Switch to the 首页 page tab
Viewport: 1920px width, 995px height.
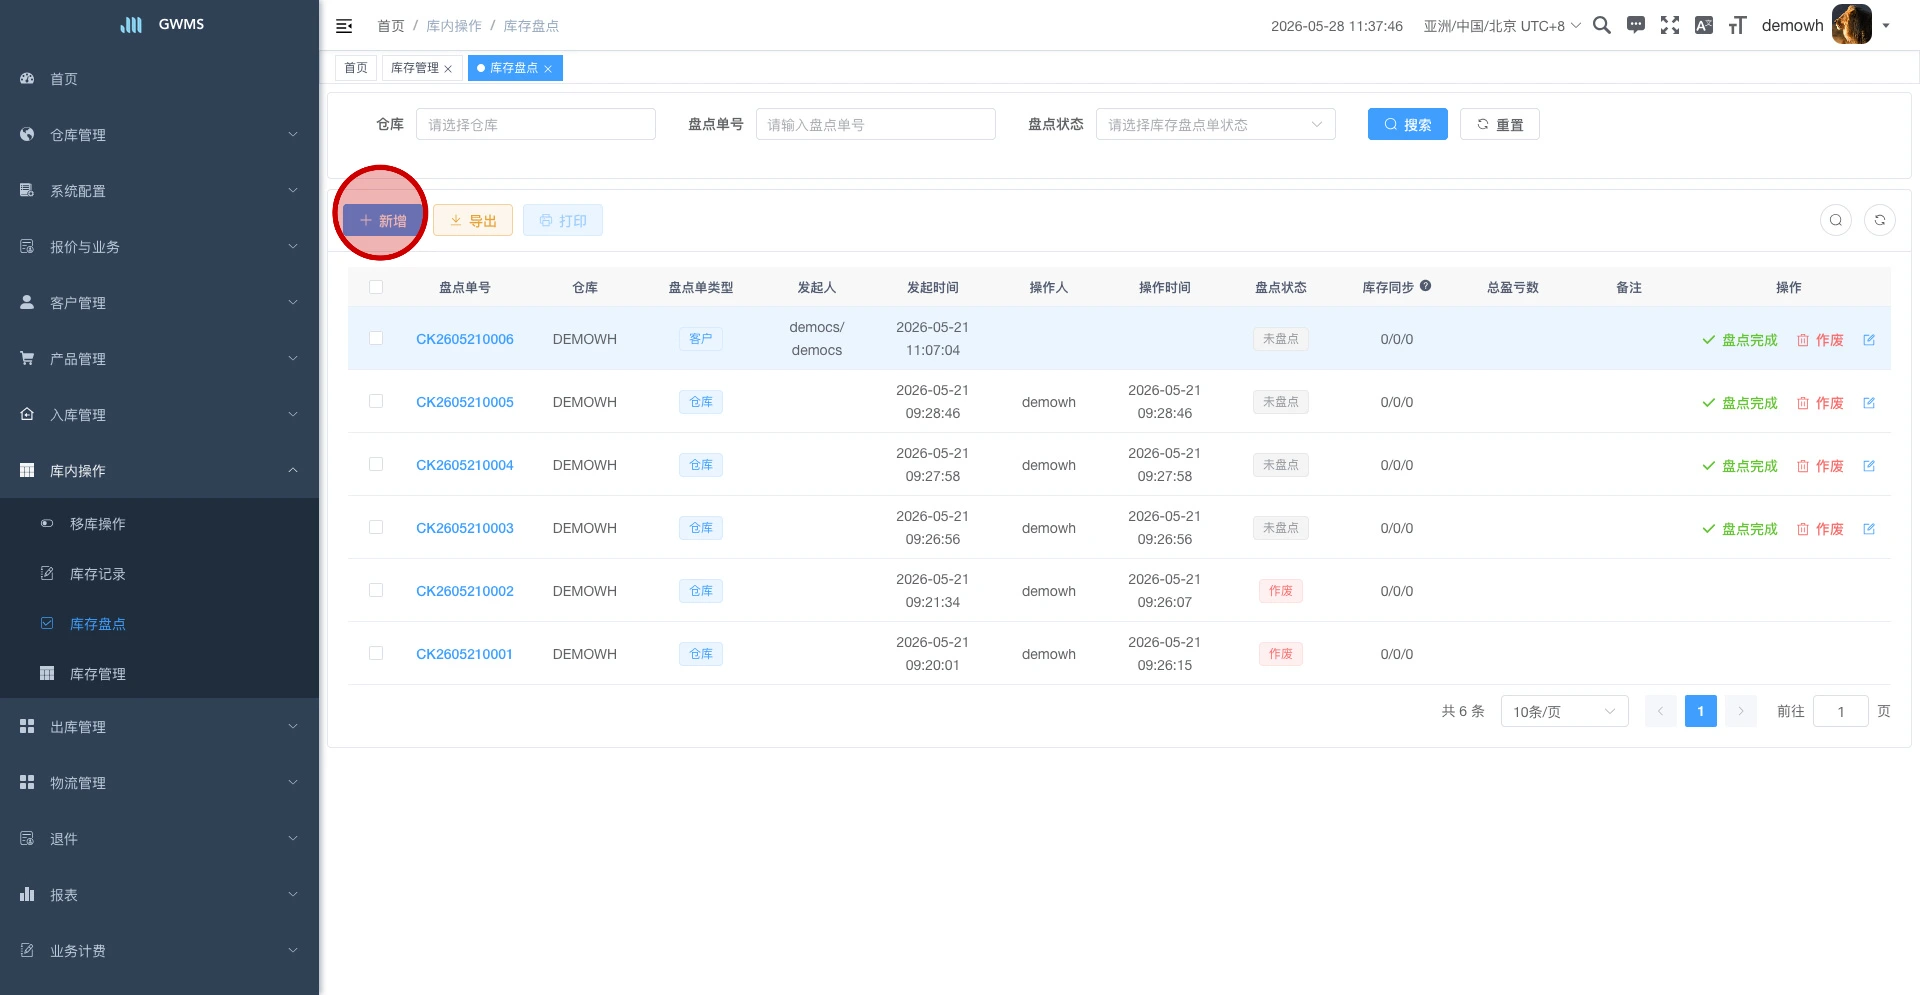[356, 68]
